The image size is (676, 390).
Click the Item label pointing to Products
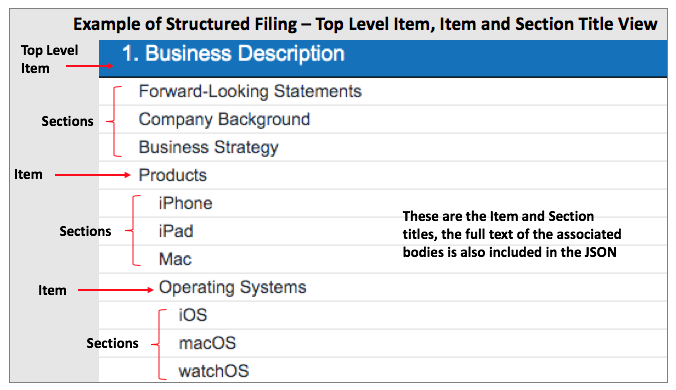(x=28, y=175)
